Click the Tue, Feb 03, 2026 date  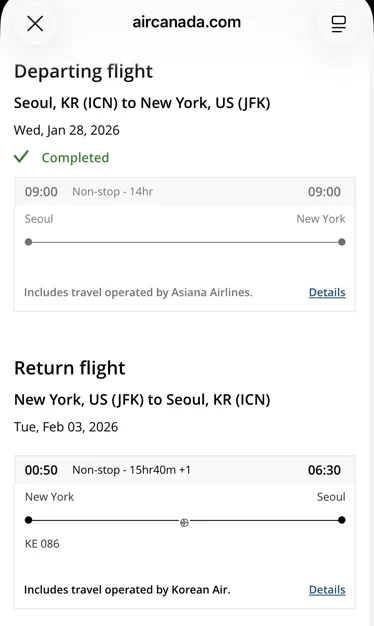tap(66, 427)
